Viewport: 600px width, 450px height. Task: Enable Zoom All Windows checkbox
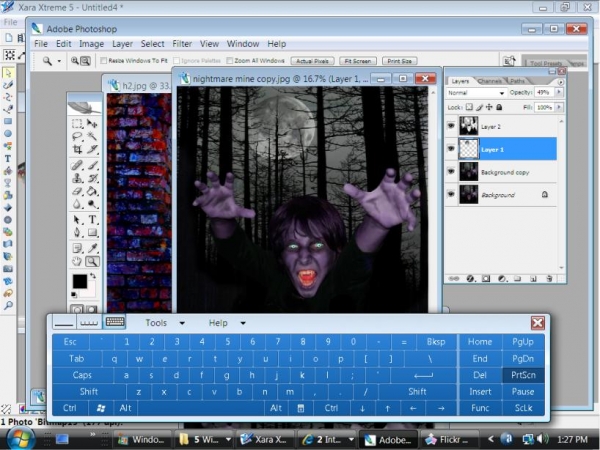(230, 60)
